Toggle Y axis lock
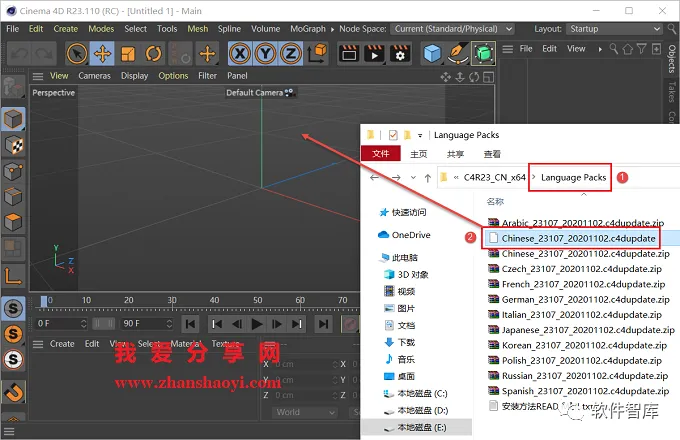Screen dimensions: 680x440 pyautogui.click(x=265, y=54)
